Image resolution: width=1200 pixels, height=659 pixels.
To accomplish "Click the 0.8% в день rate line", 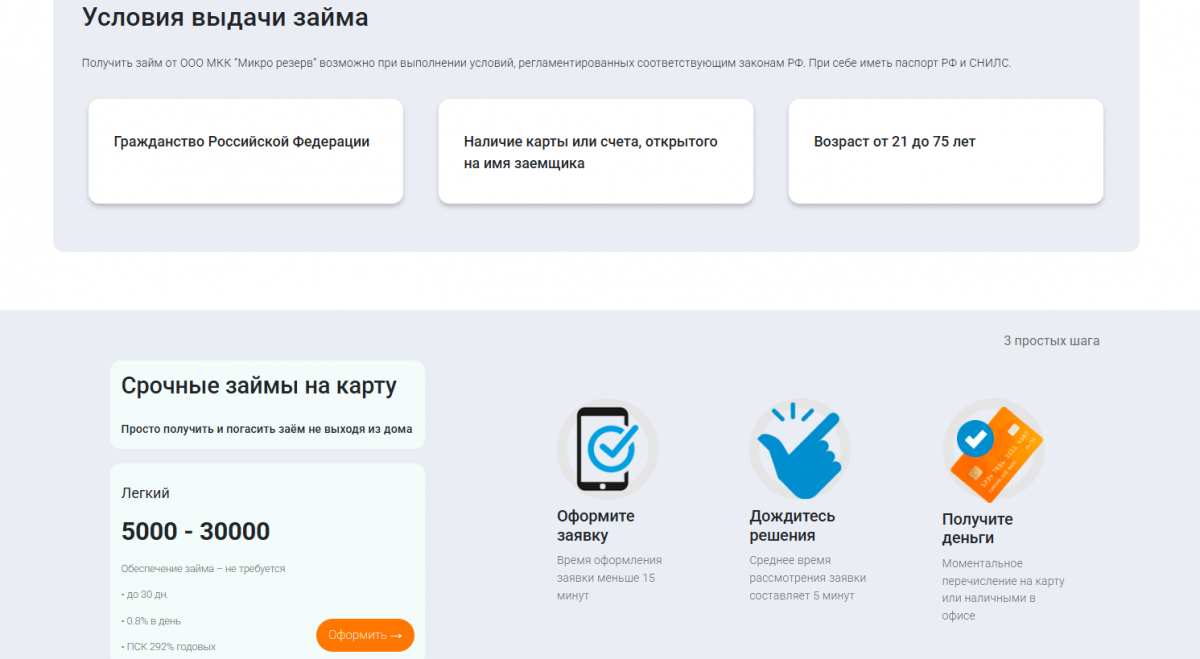I will [x=152, y=621].
